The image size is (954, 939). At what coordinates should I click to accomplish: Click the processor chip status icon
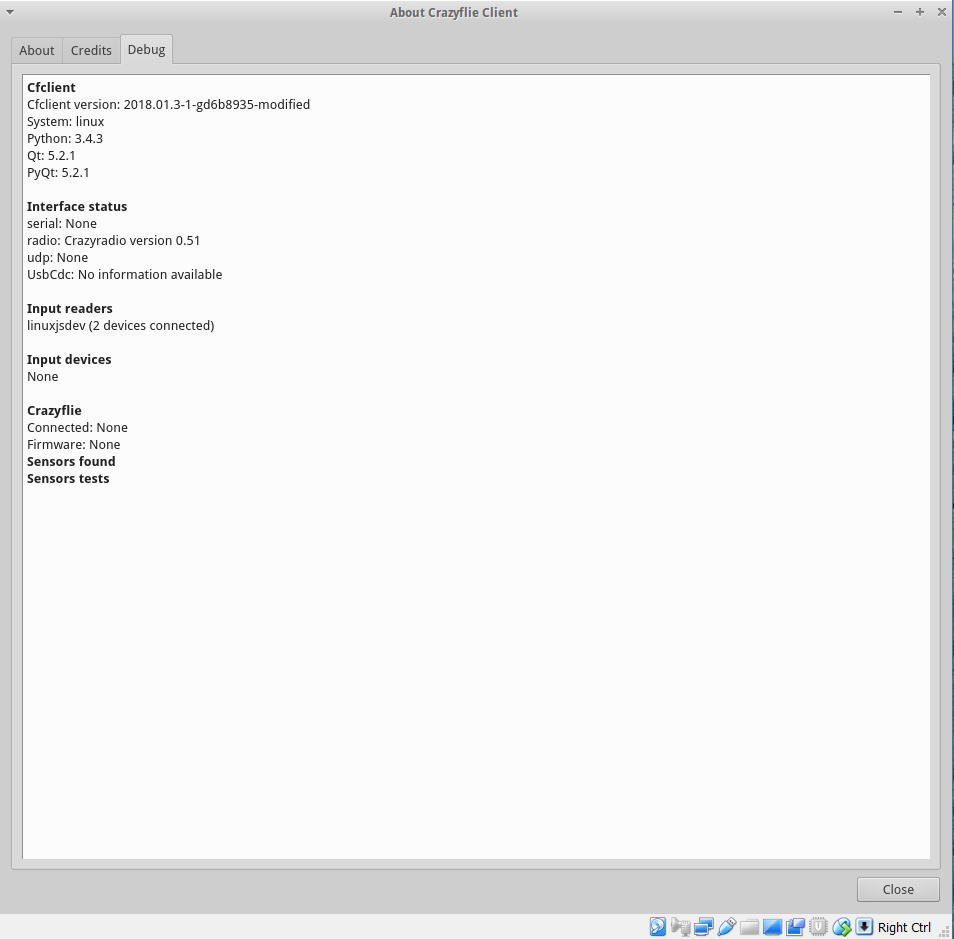(819, 927)
